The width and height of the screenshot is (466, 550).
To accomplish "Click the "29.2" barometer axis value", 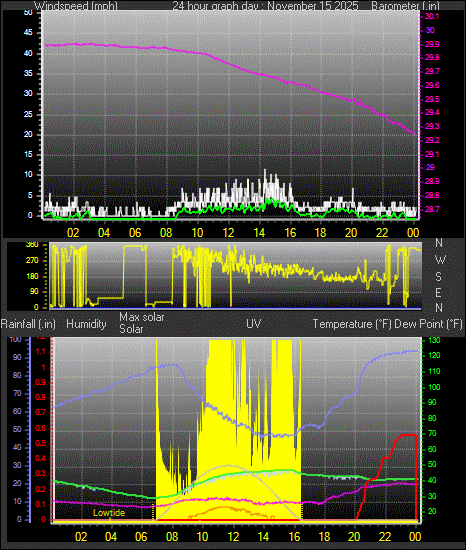I will (x=432, y=140).
